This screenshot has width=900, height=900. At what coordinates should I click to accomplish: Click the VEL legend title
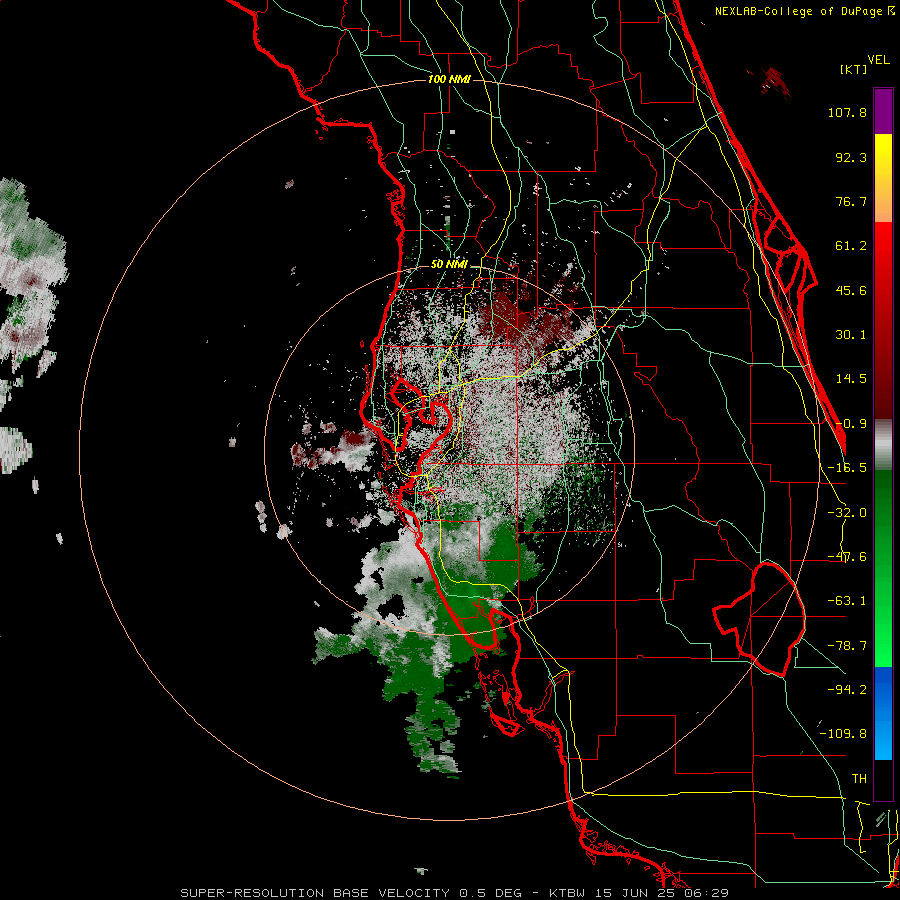point(878,60)
